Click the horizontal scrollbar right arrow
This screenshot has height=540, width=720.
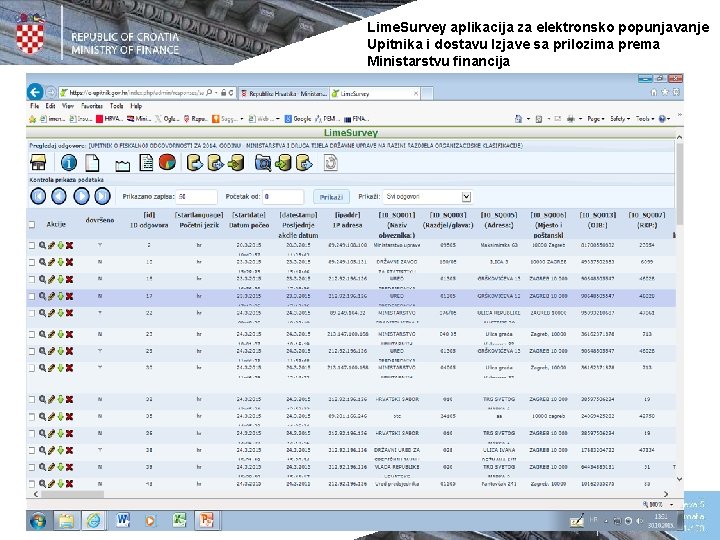point(666,494)
